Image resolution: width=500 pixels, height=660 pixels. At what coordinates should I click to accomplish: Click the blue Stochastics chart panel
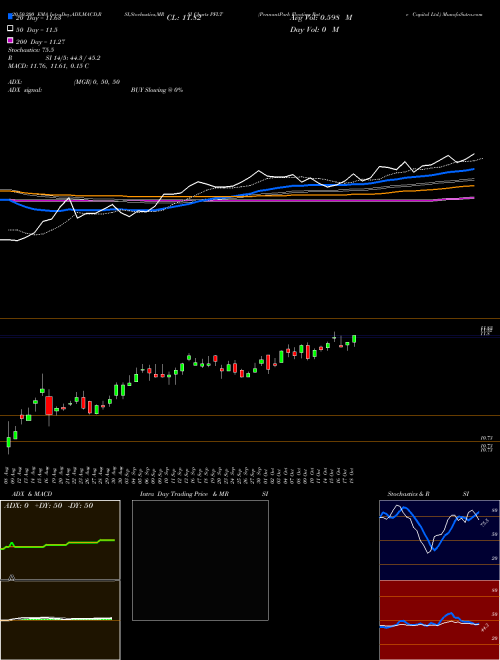439,540
